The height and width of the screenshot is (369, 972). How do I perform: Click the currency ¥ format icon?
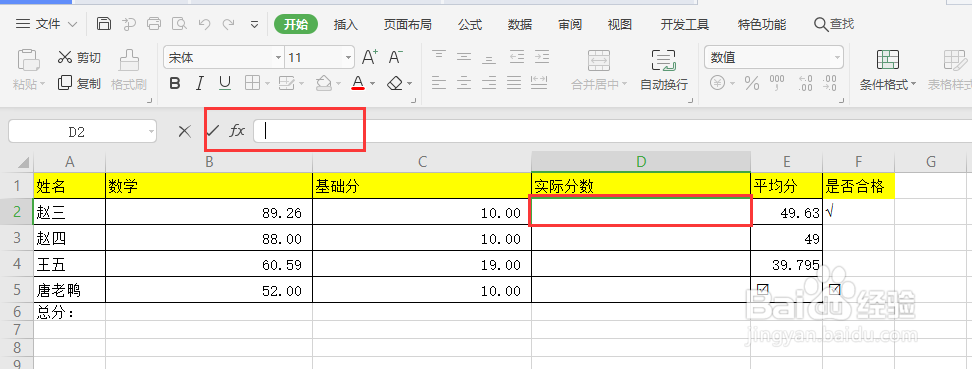pos(717,83)
